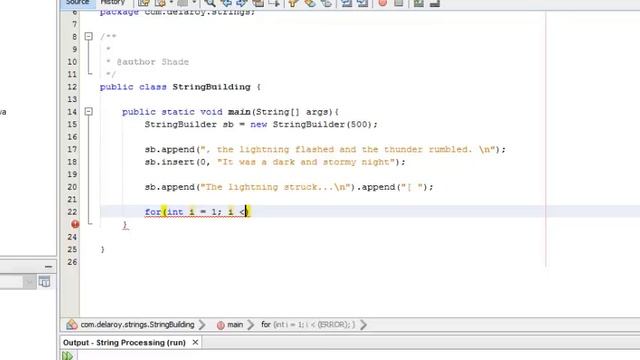The image size is (640, 360).
Task: Click the class icon in breadcrumb bar
Action: click(x=72, y=324)
